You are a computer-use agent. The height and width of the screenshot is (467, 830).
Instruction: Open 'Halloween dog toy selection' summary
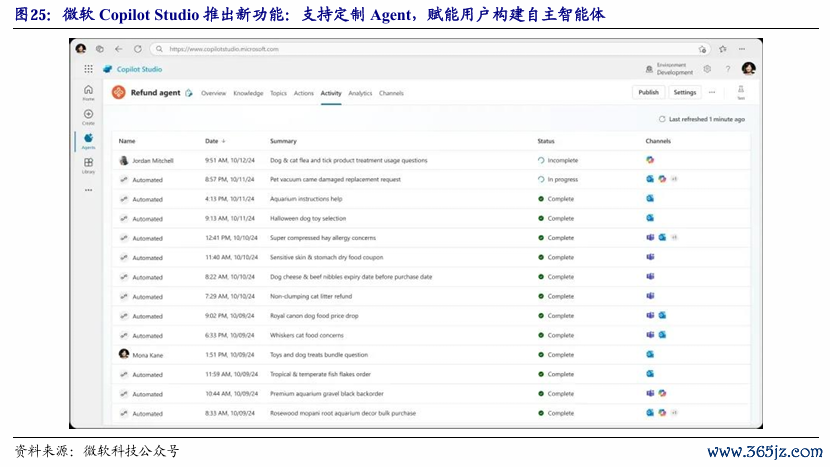[x=308, y=218]
